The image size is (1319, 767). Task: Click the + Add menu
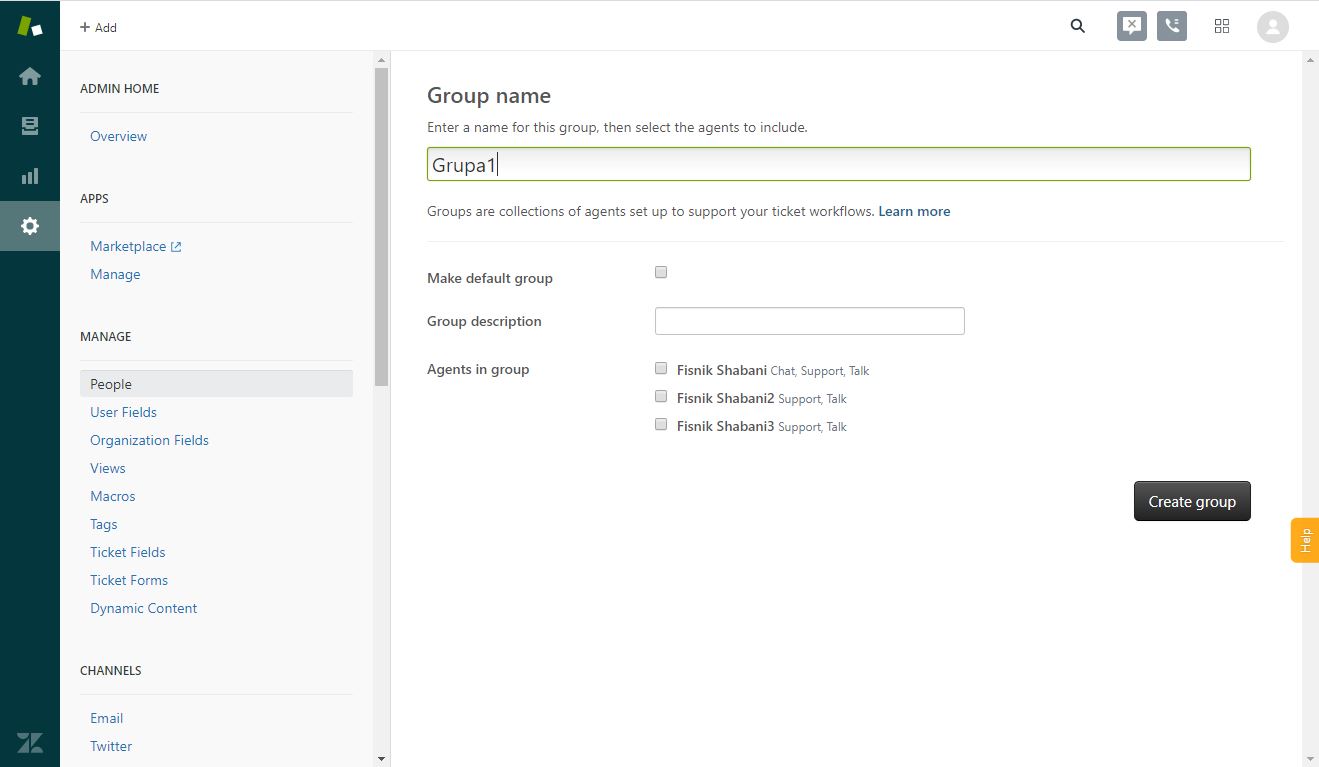(98, 28)
